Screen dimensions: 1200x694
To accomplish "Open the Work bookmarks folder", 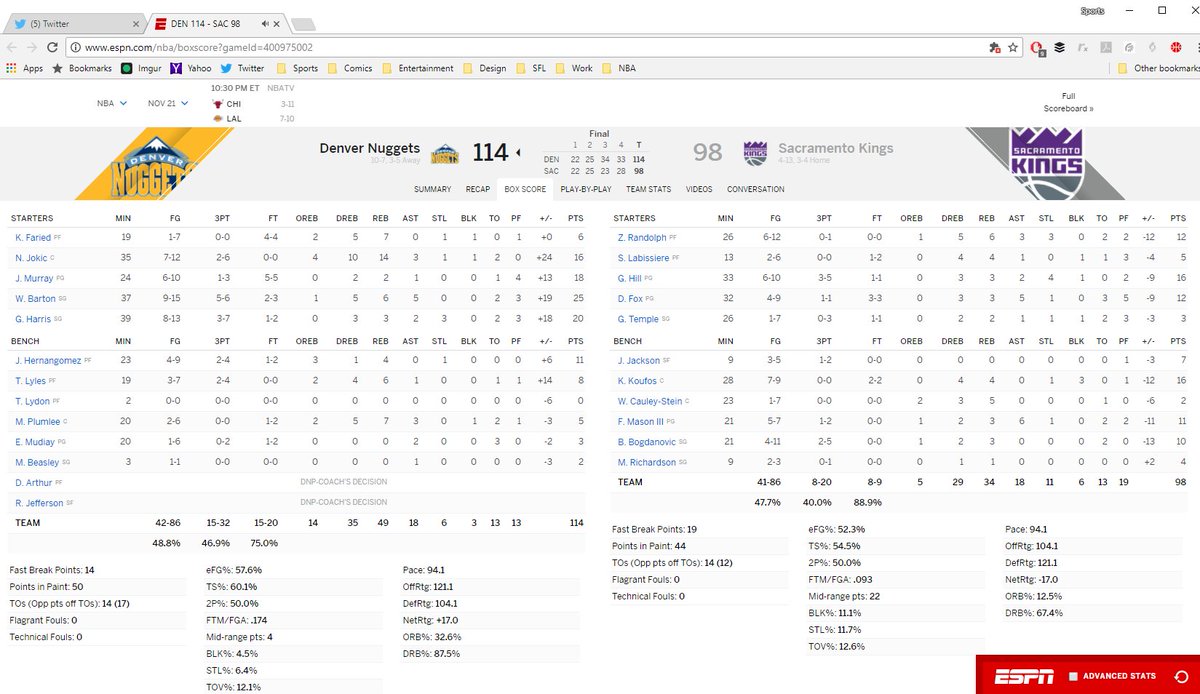I will [x=574, y=69].
